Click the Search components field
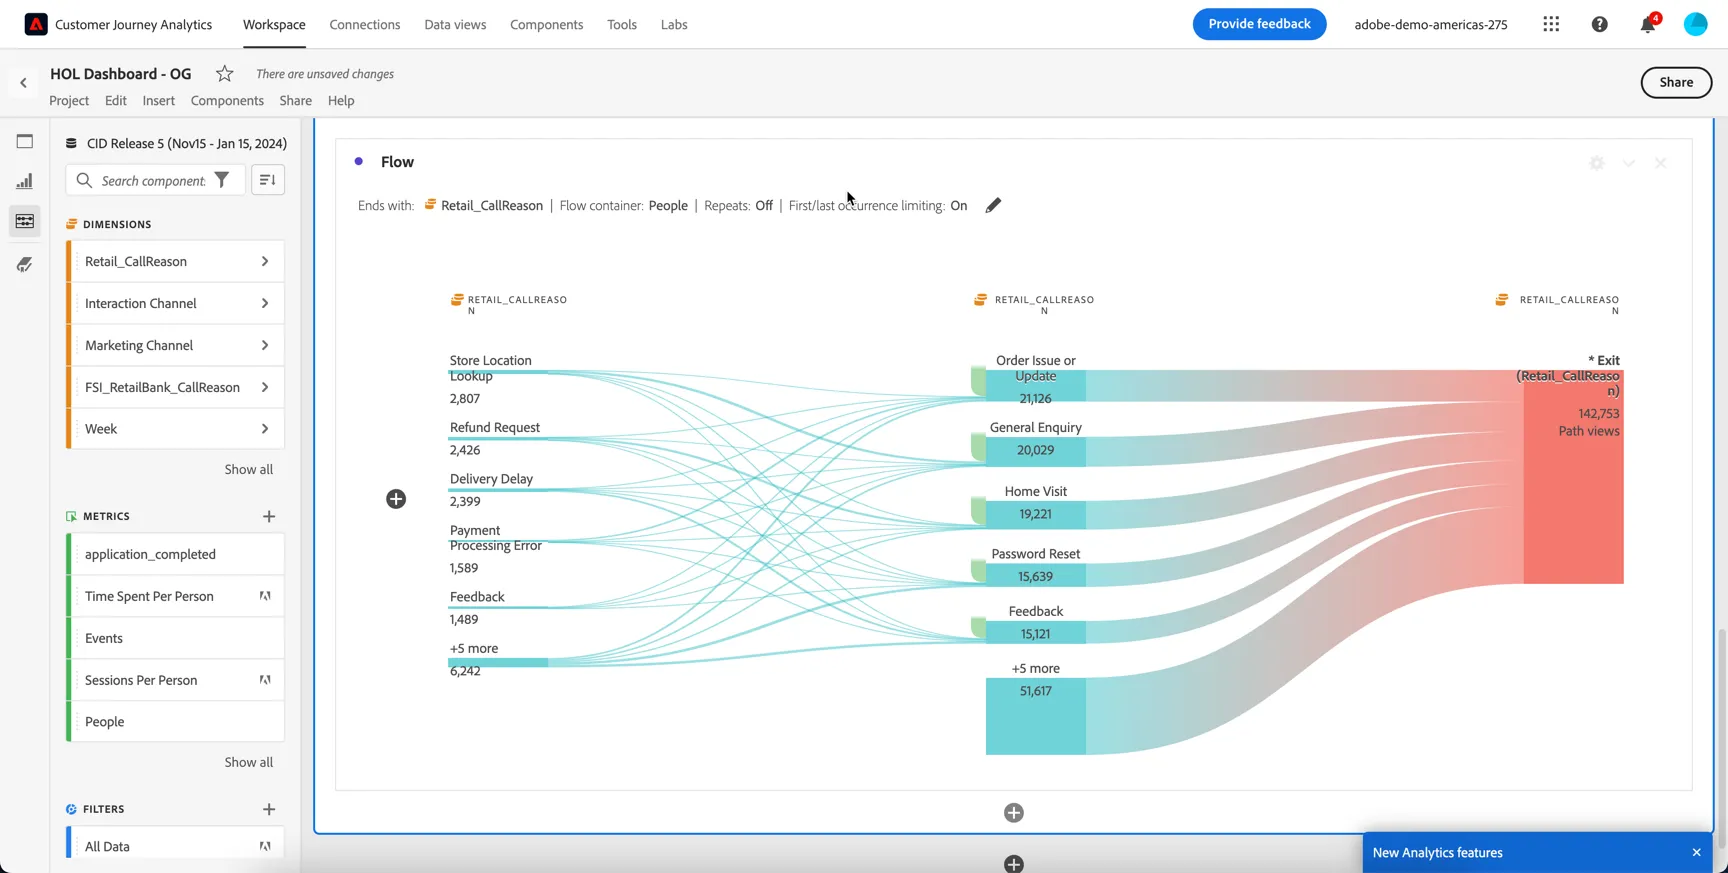 (154, 180)
